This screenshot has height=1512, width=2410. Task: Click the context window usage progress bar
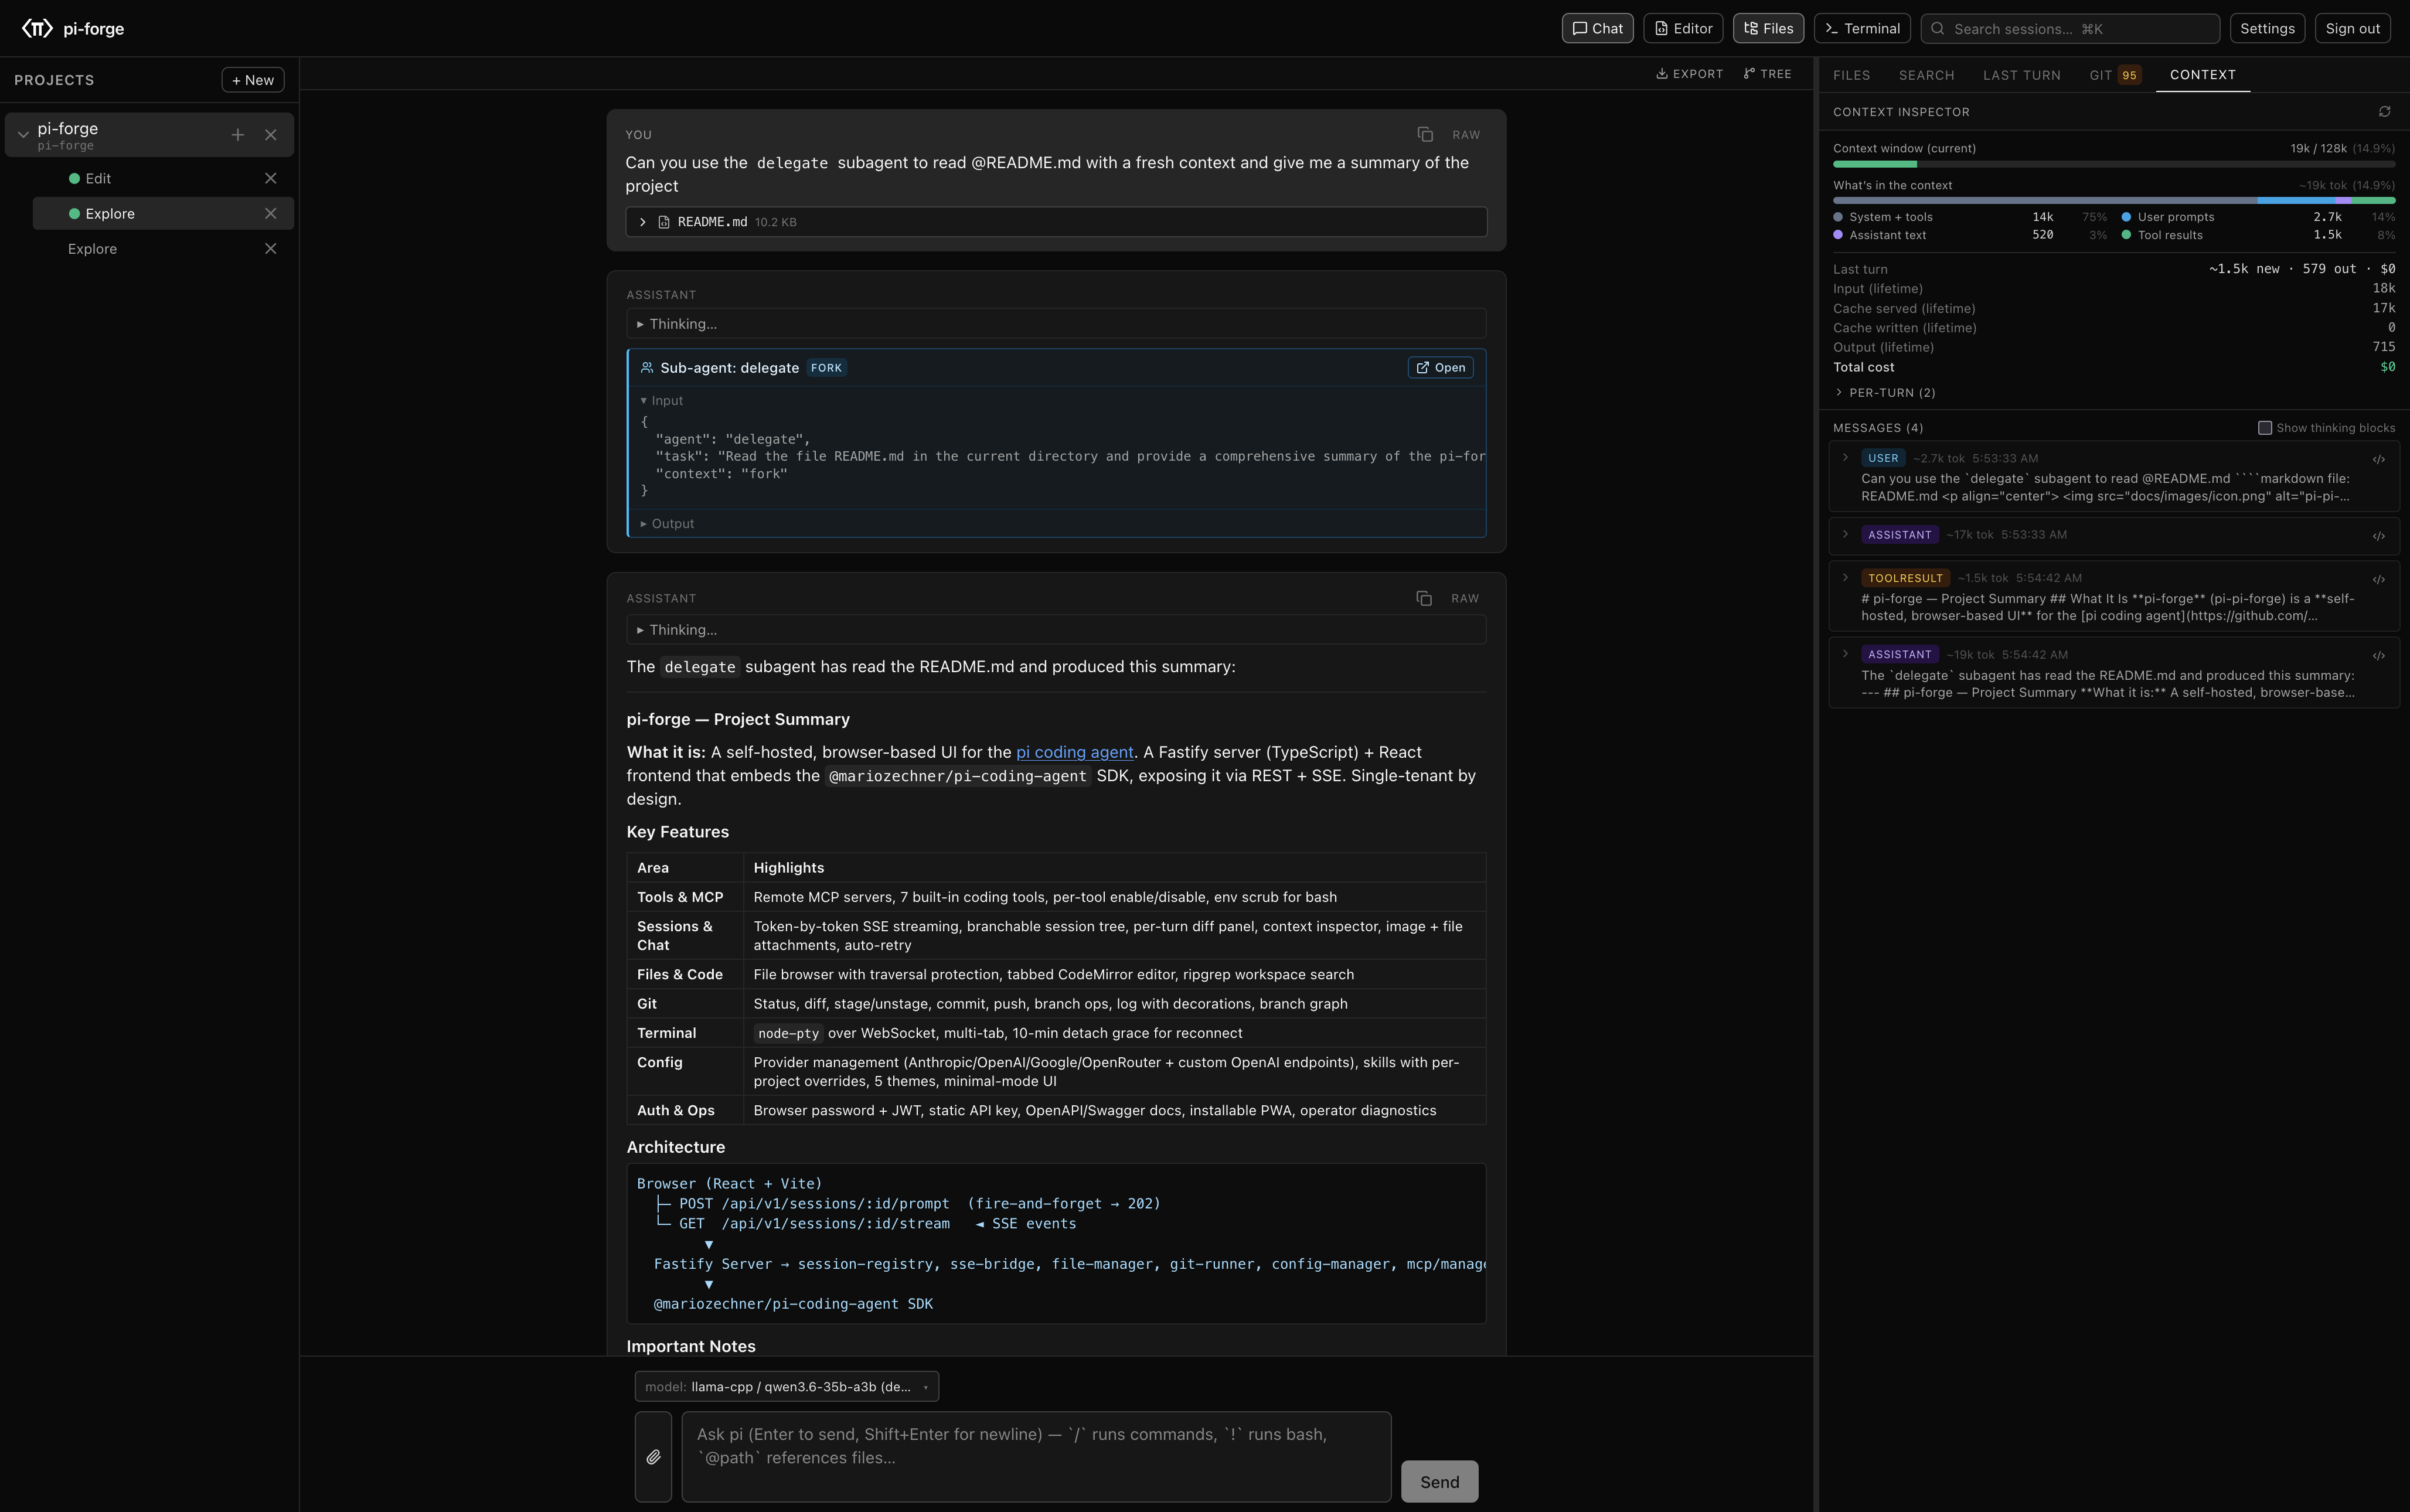pyautogui.click(x=2113, y=164)
